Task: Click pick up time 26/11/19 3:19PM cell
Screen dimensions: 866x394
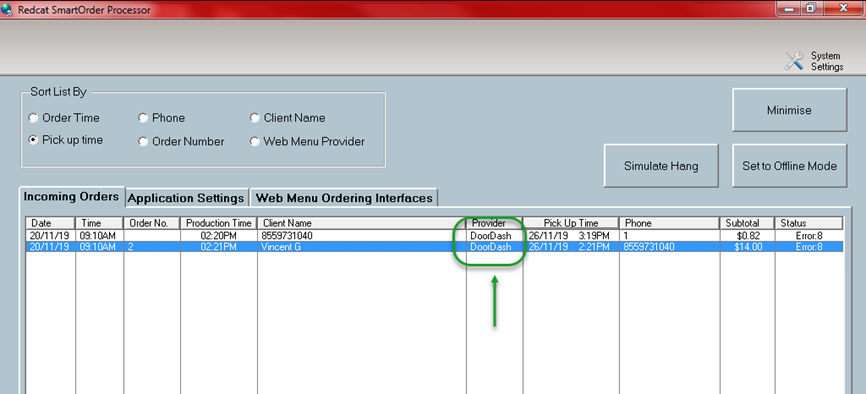Action: click(x=571, y=235)
